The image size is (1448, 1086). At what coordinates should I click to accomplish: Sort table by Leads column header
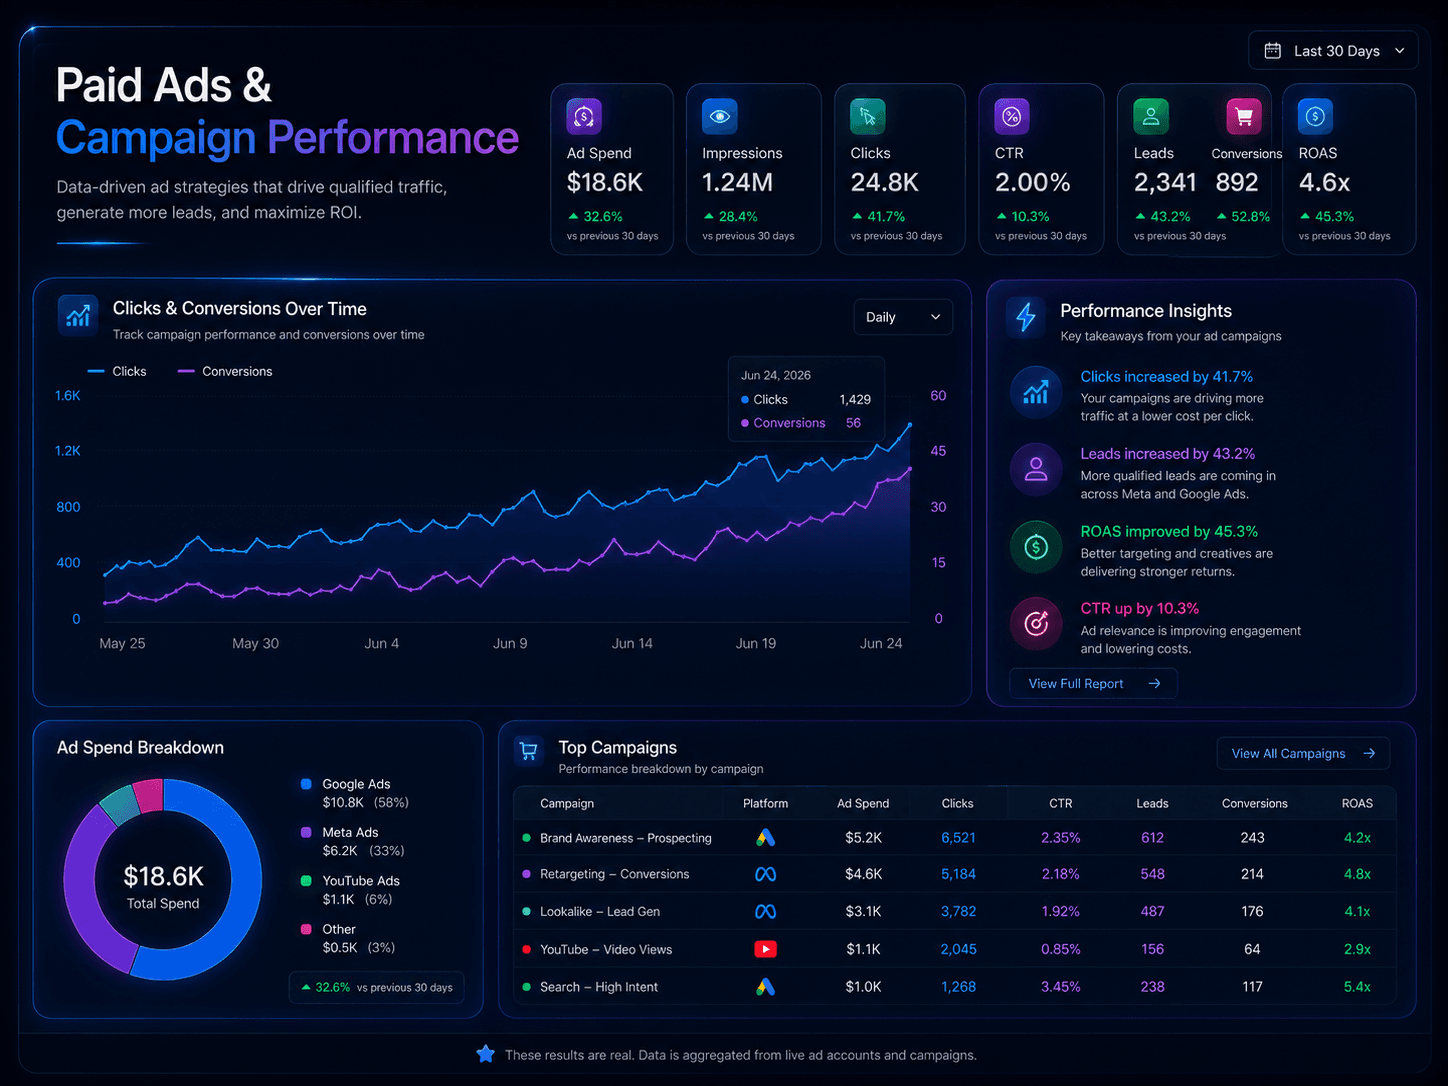[1152, 804]
